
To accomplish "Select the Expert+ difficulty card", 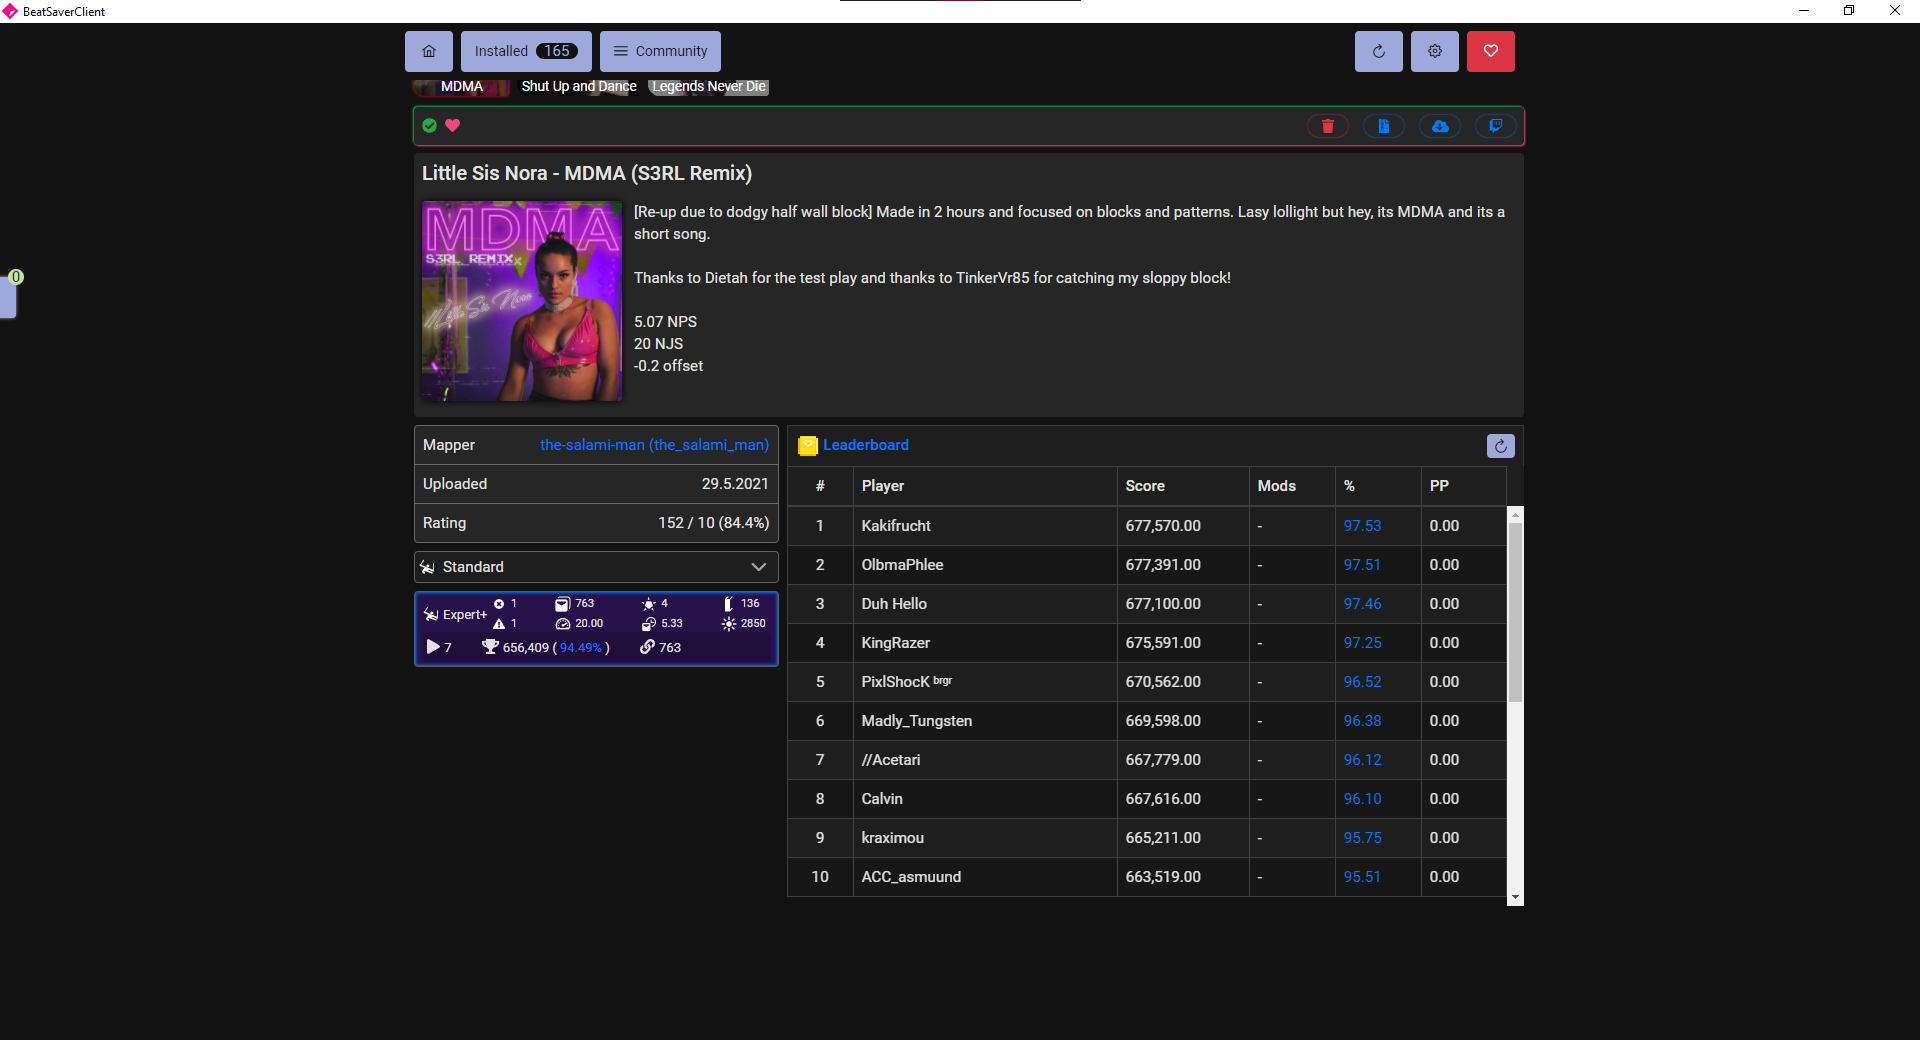I will 596,628.
